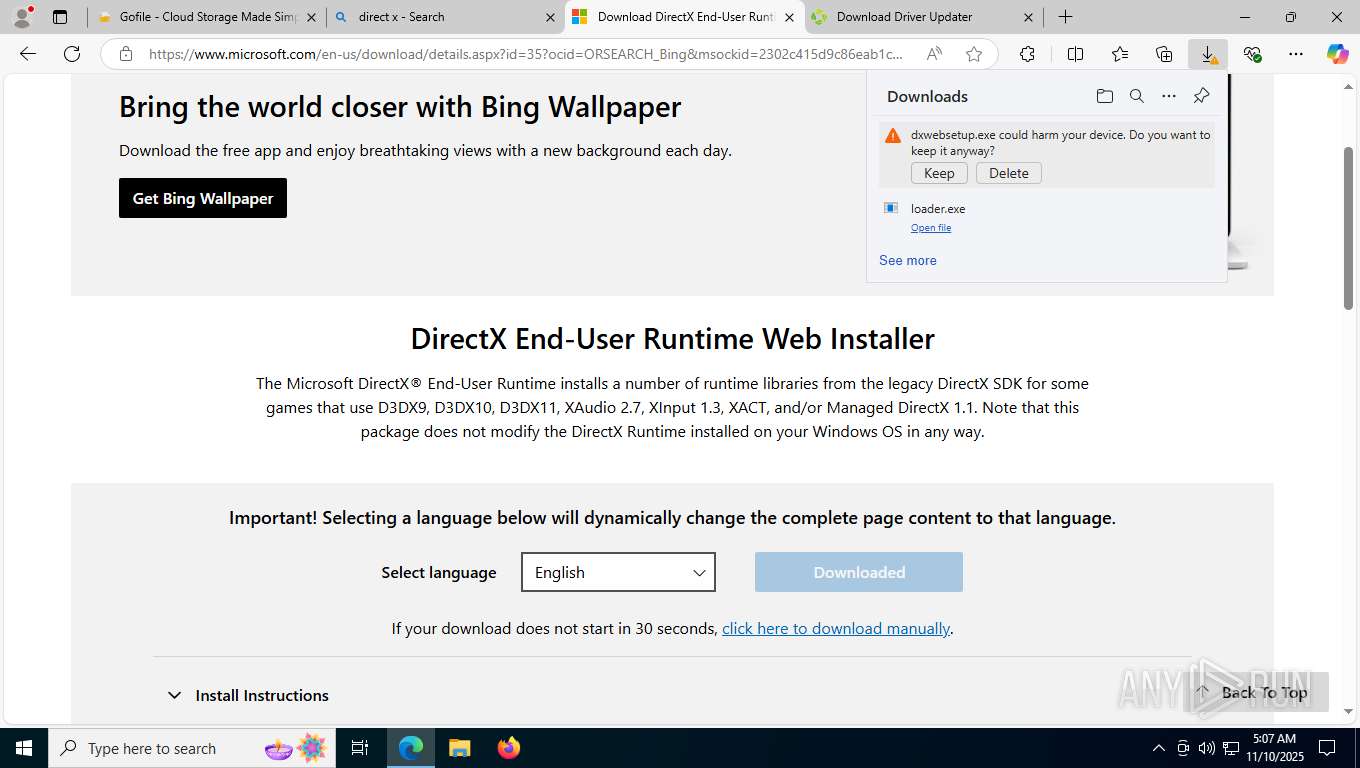
Task: Click the scrollbar down arrow
Action: pos(1348,712)
